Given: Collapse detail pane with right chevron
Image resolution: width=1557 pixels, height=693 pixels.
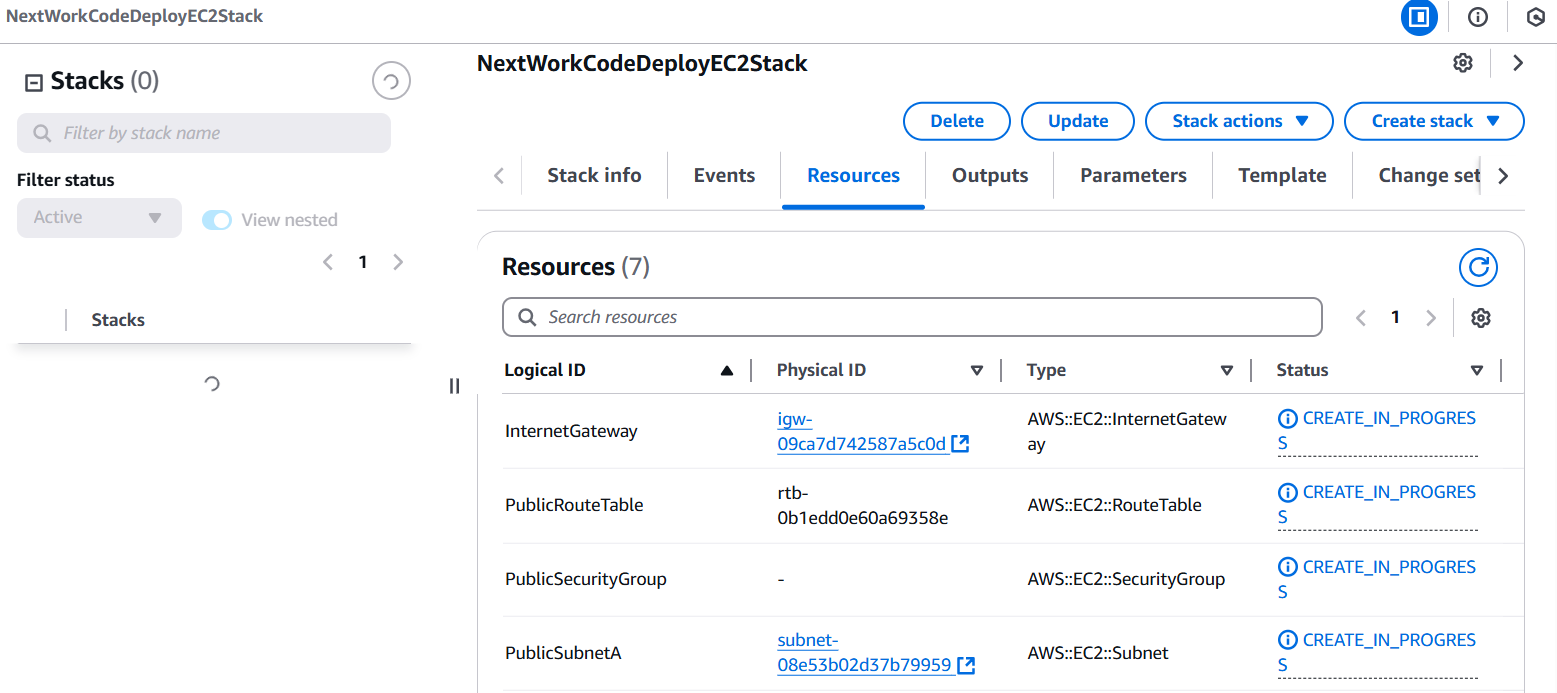Looking at the screenshot, I should (x=1518, y=63).
